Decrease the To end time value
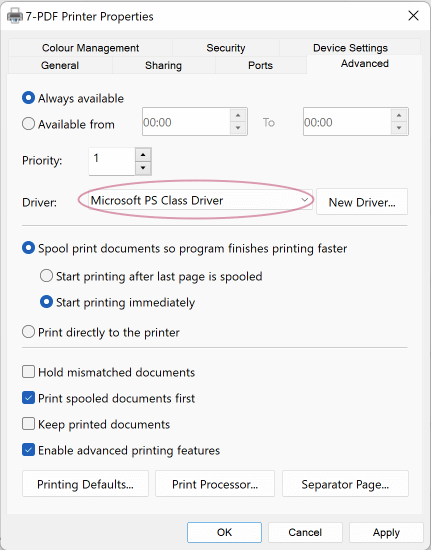 [x=399, y=128]
